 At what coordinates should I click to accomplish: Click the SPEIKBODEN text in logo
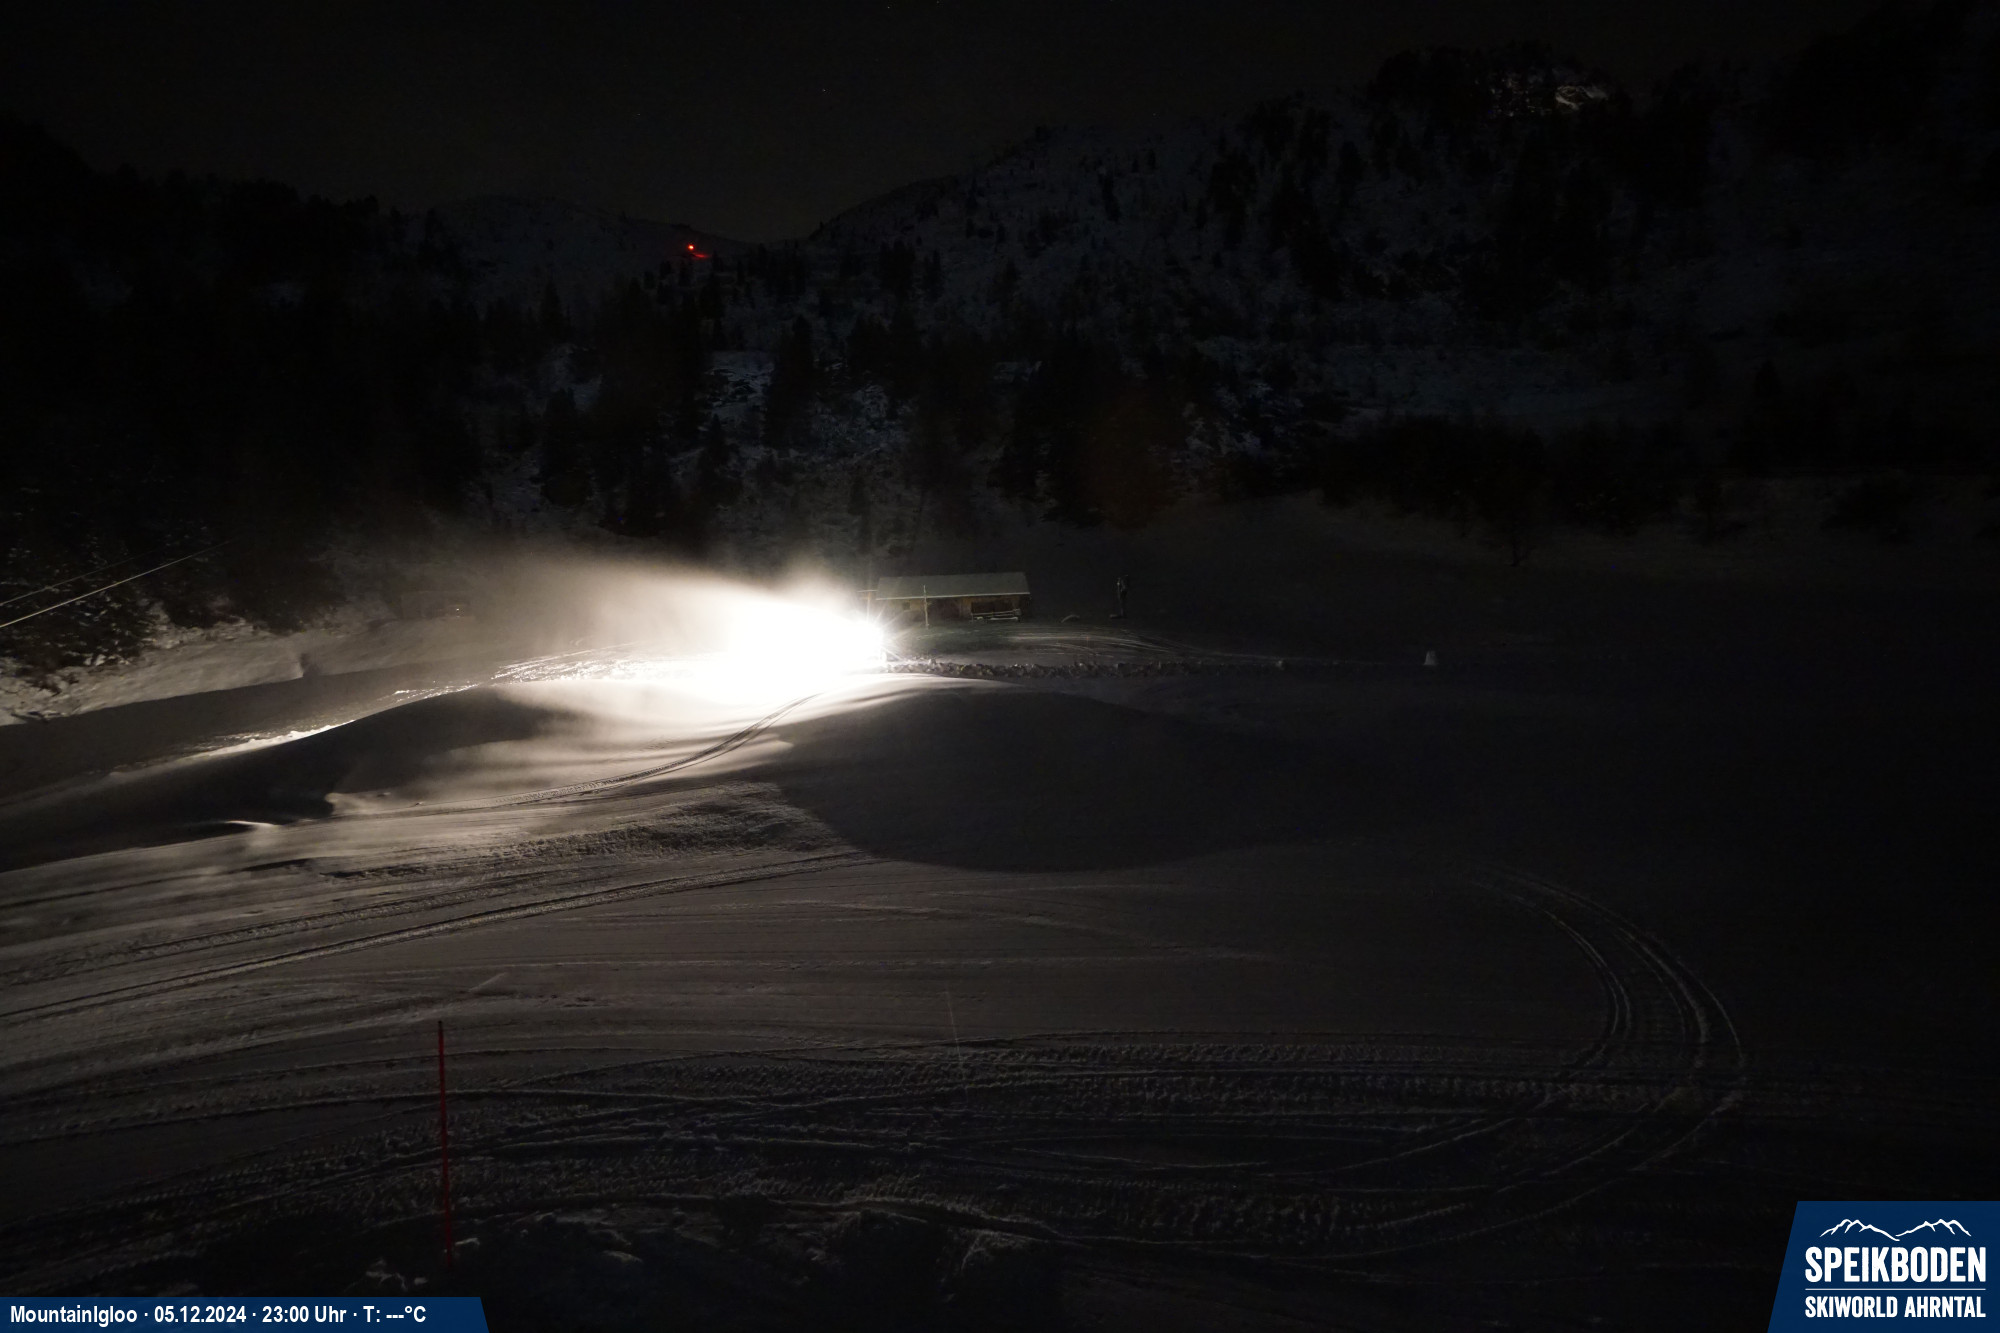(1894, 1266)
